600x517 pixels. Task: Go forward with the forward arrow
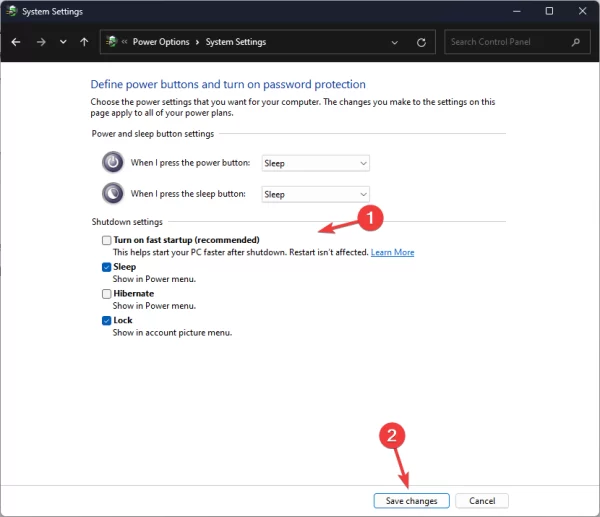[x=41, y=42]
